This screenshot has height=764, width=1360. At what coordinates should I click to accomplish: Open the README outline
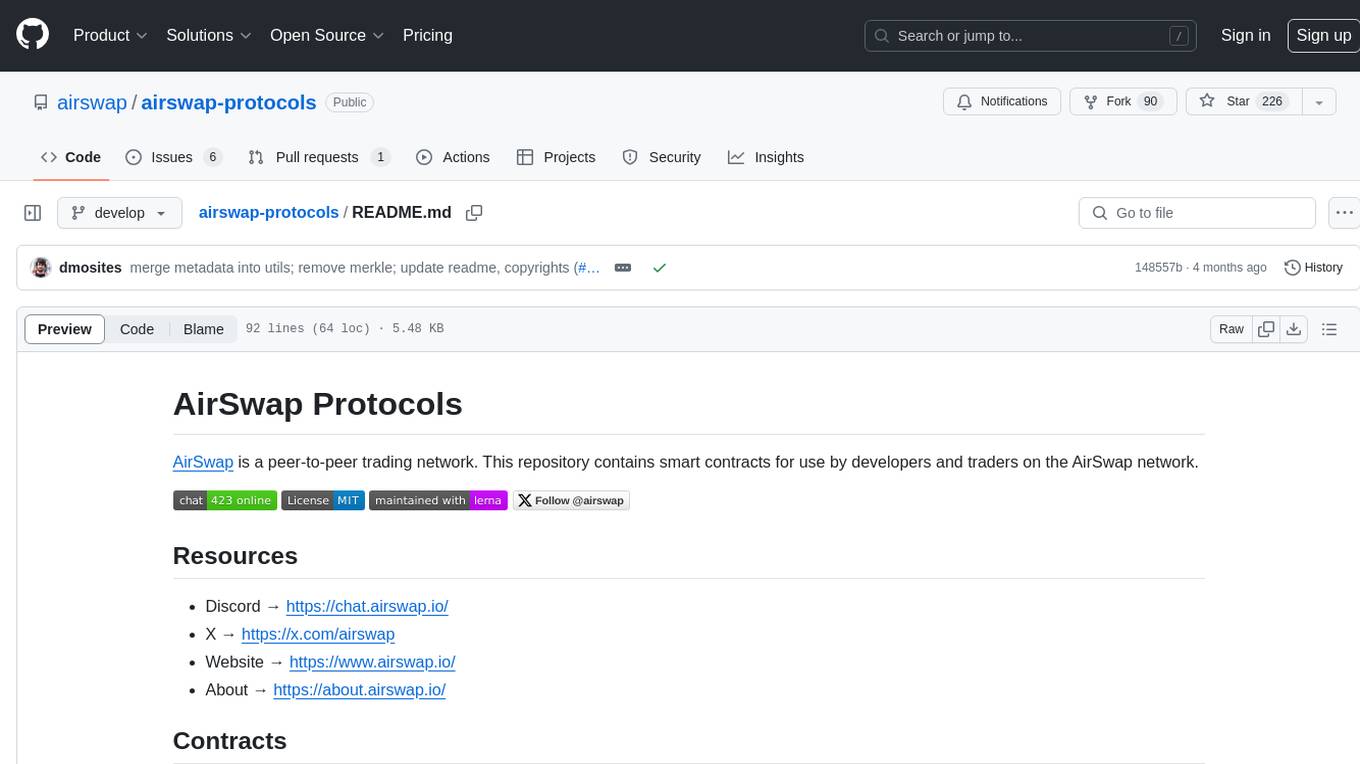1329,329
